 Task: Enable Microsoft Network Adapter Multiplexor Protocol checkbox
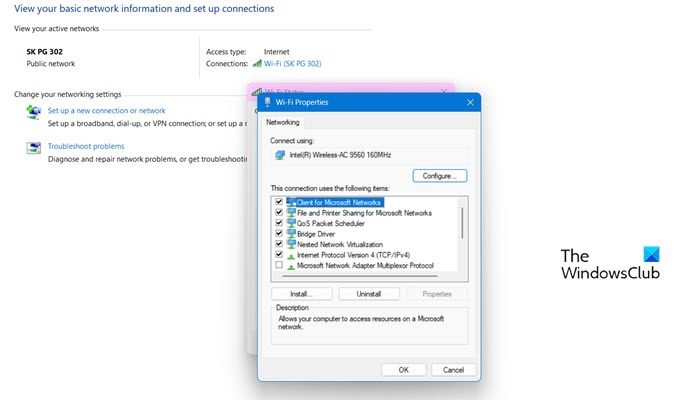279,265
